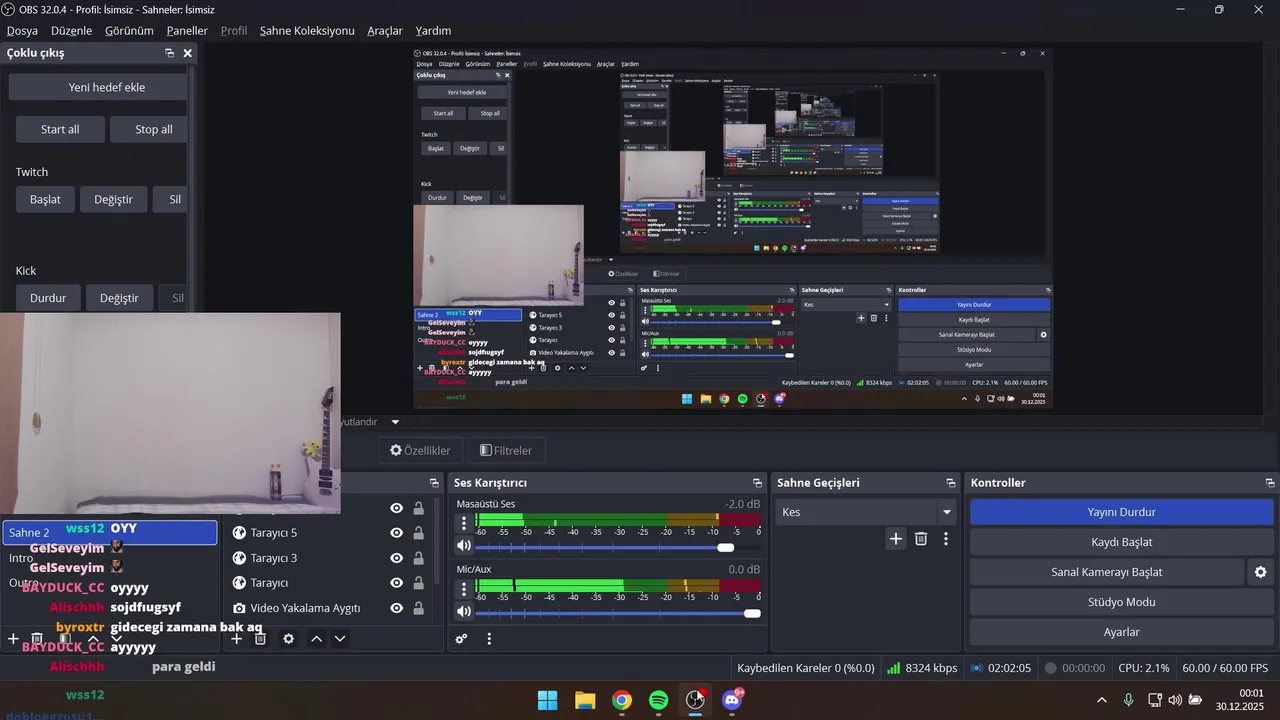Open the Yardım menu
Image resolution: width=1280 pixels, height=720 pixels.
[x=433, y=31]
